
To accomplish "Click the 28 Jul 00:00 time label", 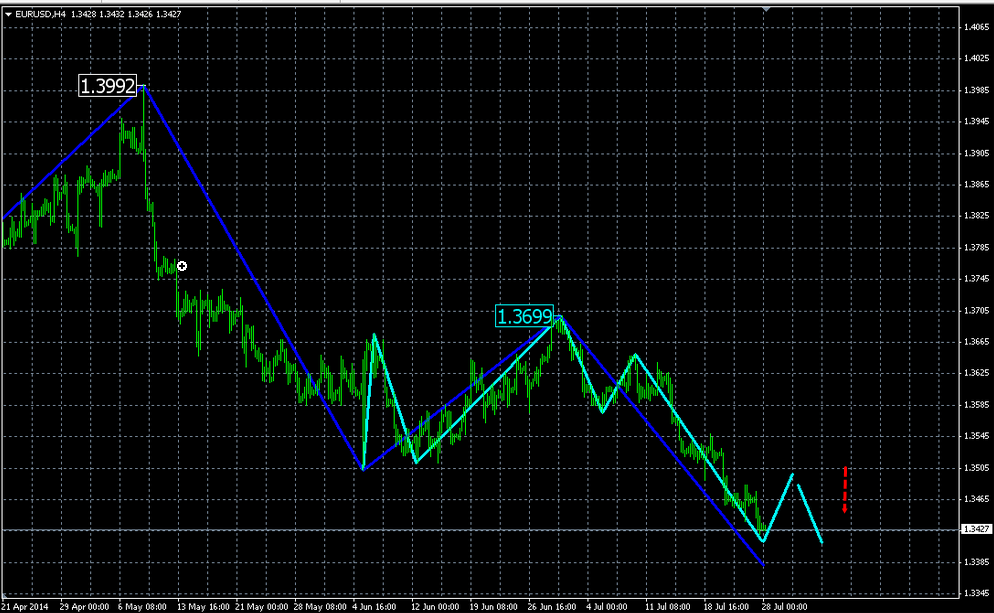I will 785,607.
